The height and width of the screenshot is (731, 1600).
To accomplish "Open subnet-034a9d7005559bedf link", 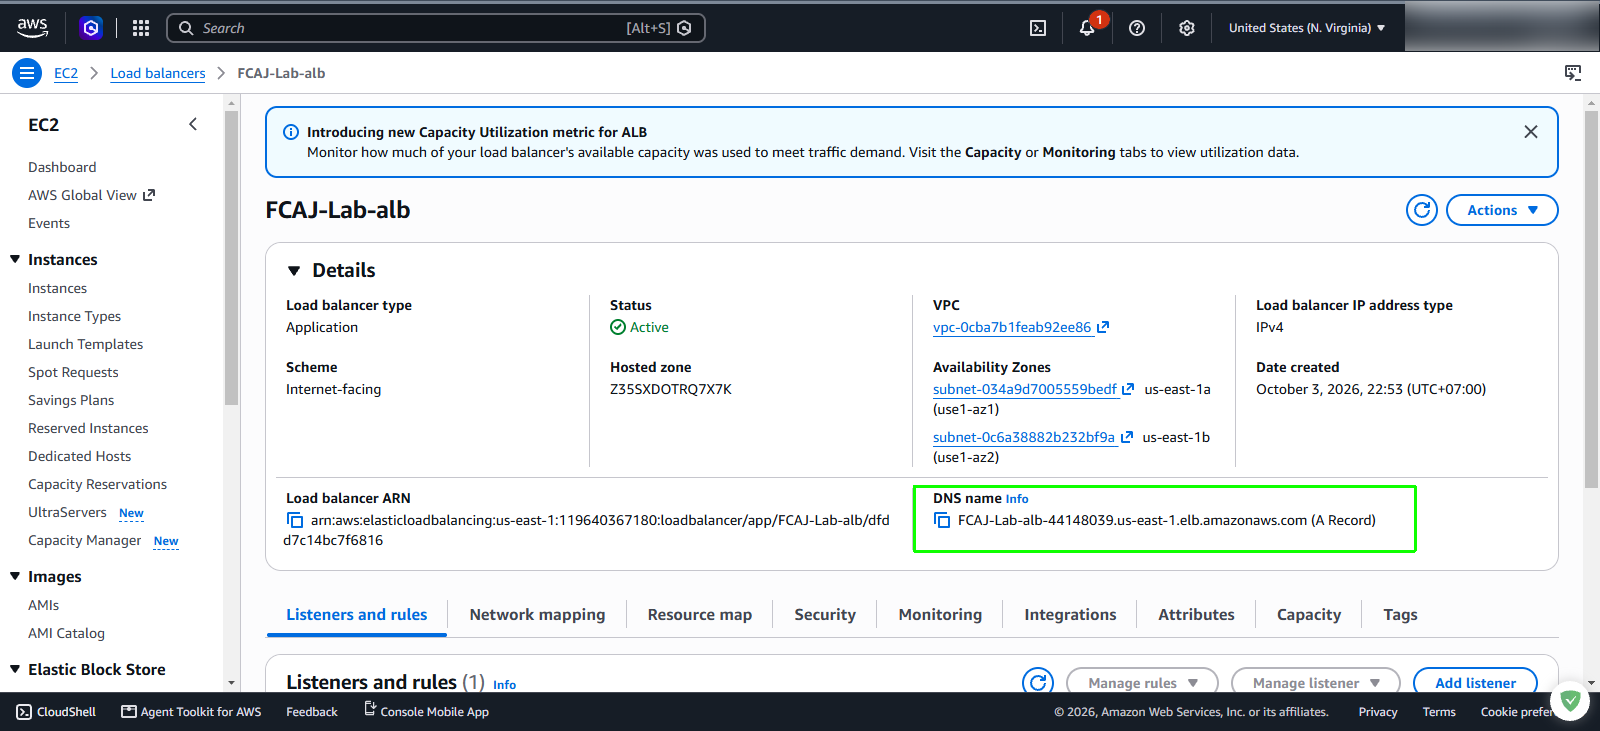I will (x=1025, y=389).
